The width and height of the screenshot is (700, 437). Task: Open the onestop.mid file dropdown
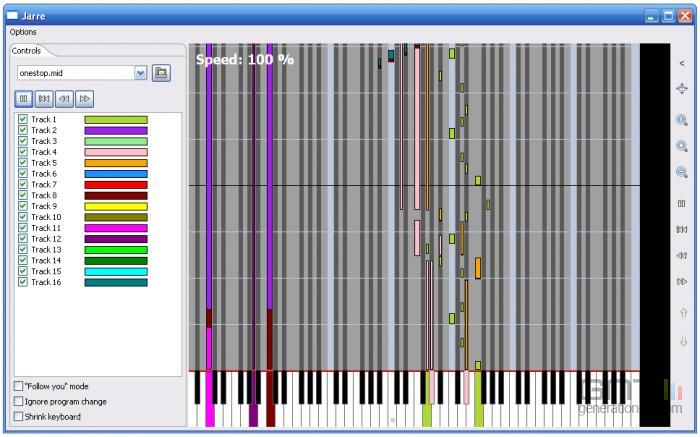pos(140,73)
